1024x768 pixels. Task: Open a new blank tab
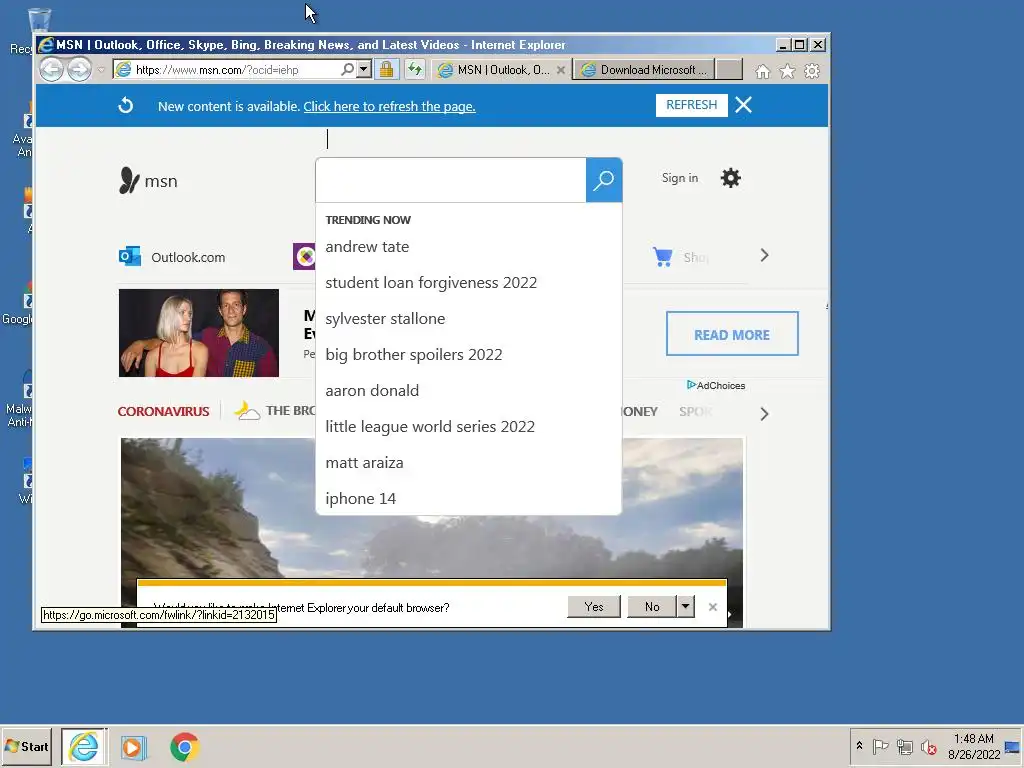729,70
